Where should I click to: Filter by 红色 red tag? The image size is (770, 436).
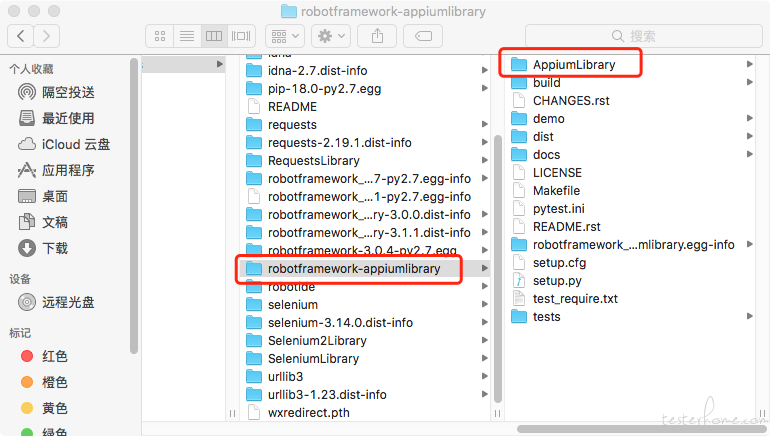[44, 356]
